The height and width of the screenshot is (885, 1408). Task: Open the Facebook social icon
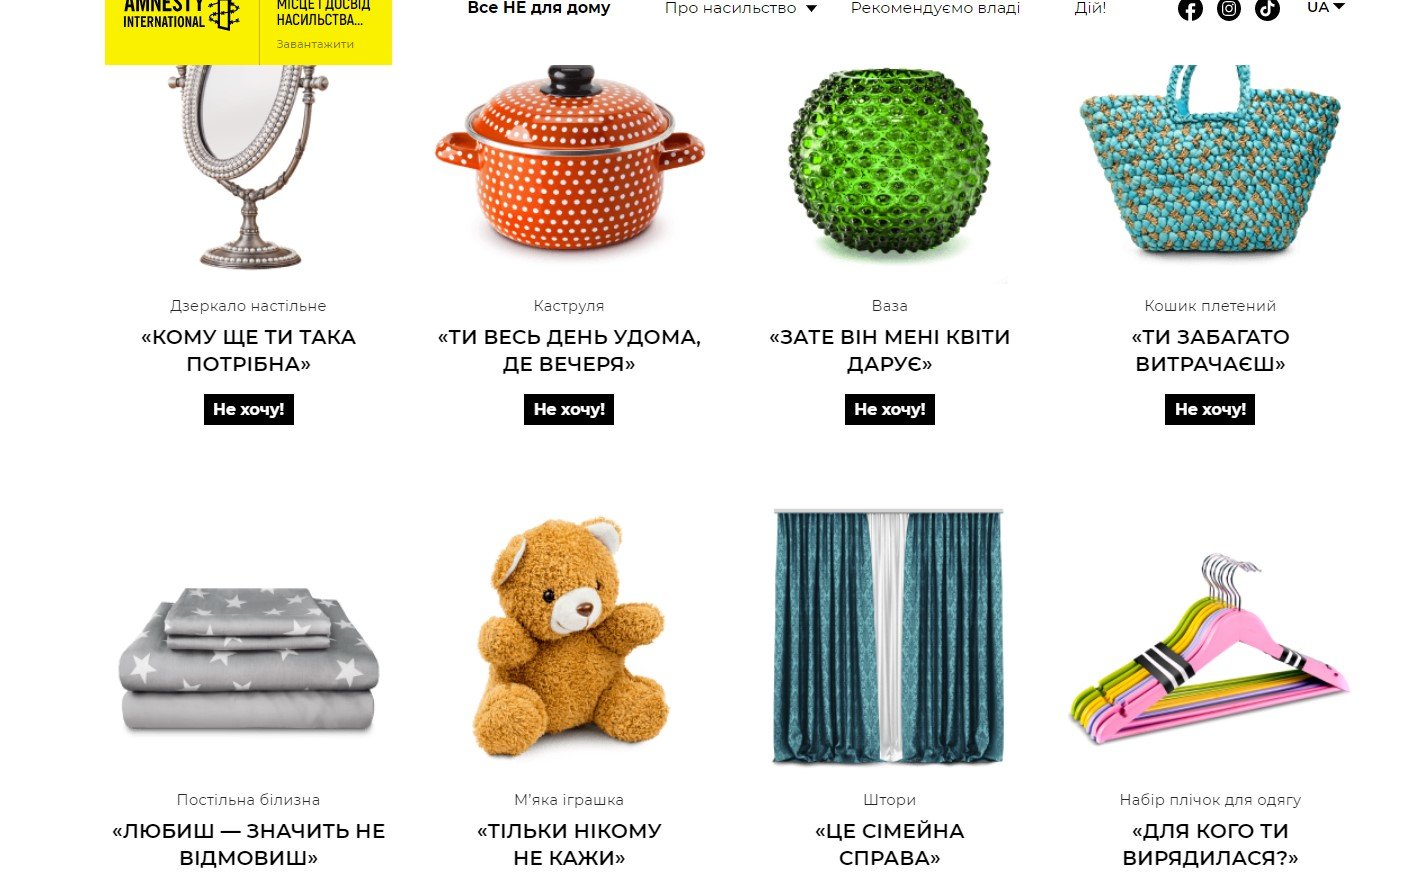[x=1190, y=9]
